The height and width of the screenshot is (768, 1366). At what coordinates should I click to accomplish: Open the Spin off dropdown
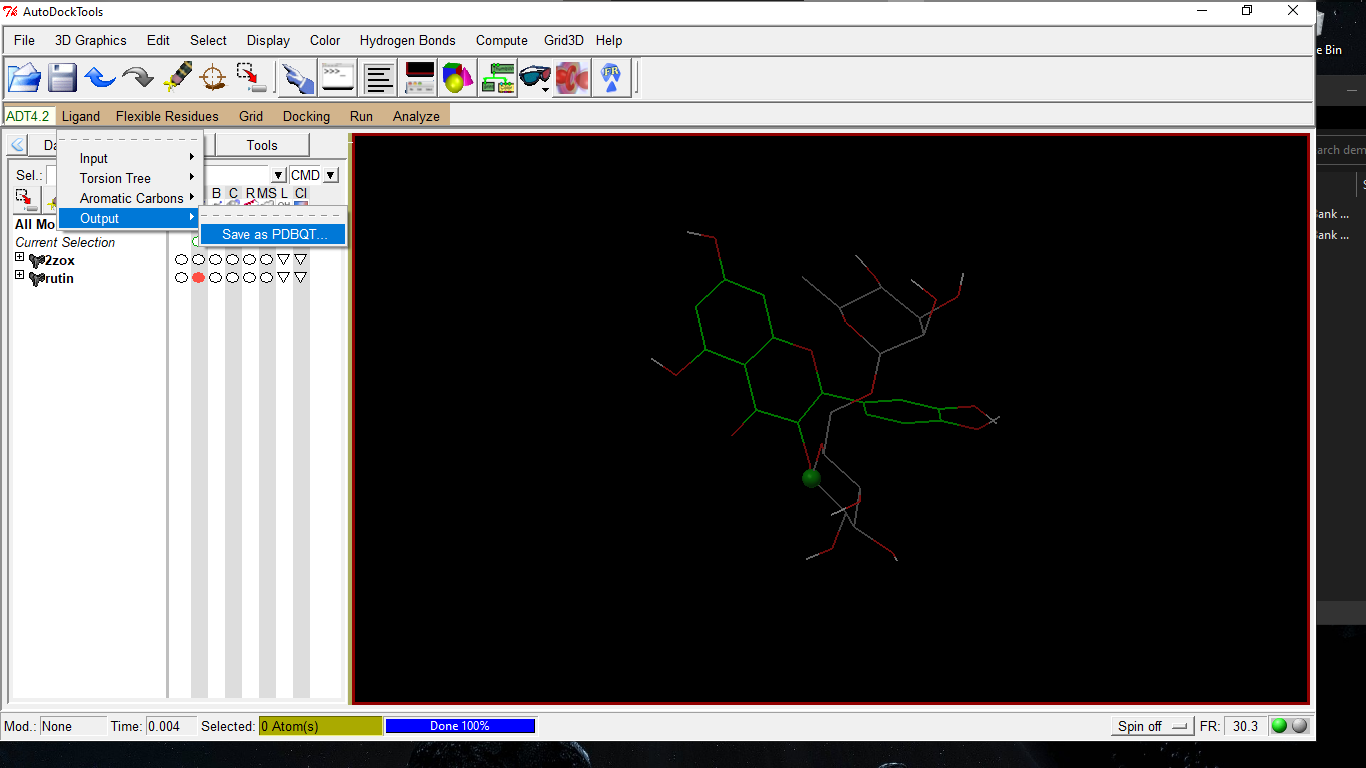1152,726
